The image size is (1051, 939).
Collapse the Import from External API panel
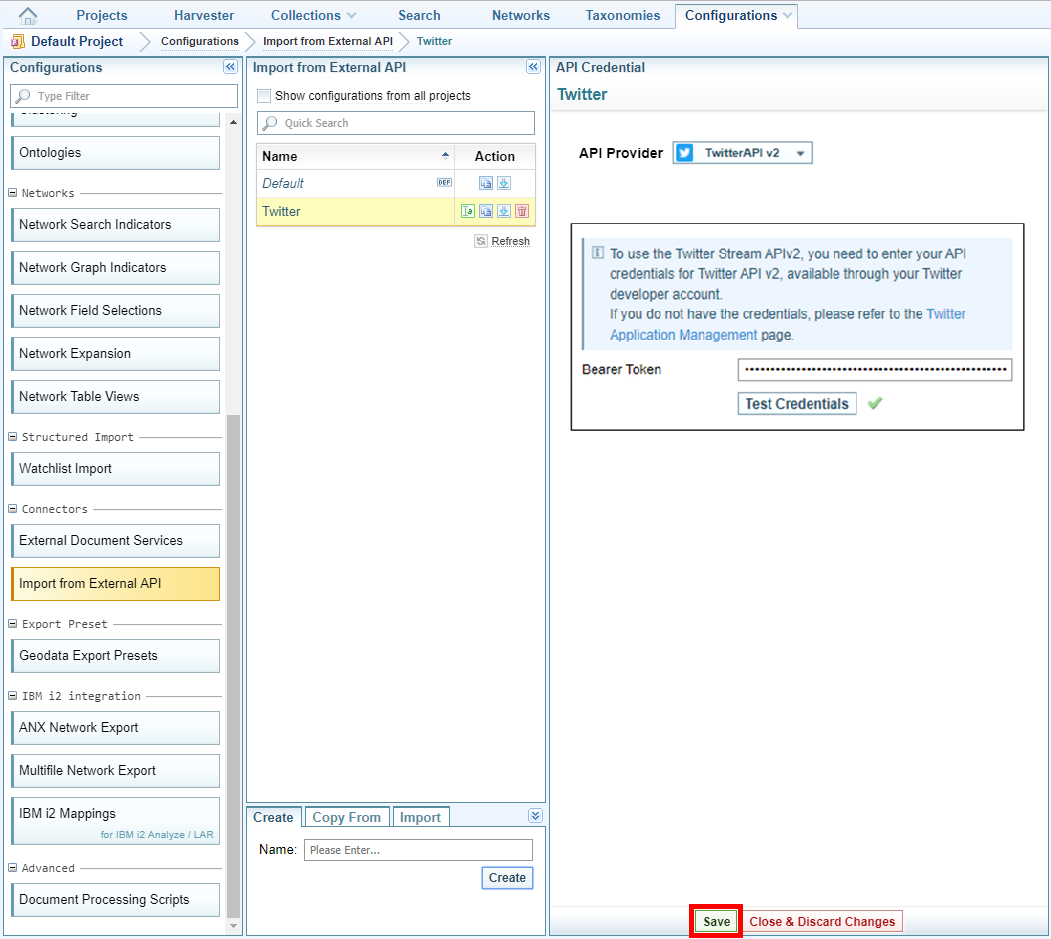tap(533, 67)
